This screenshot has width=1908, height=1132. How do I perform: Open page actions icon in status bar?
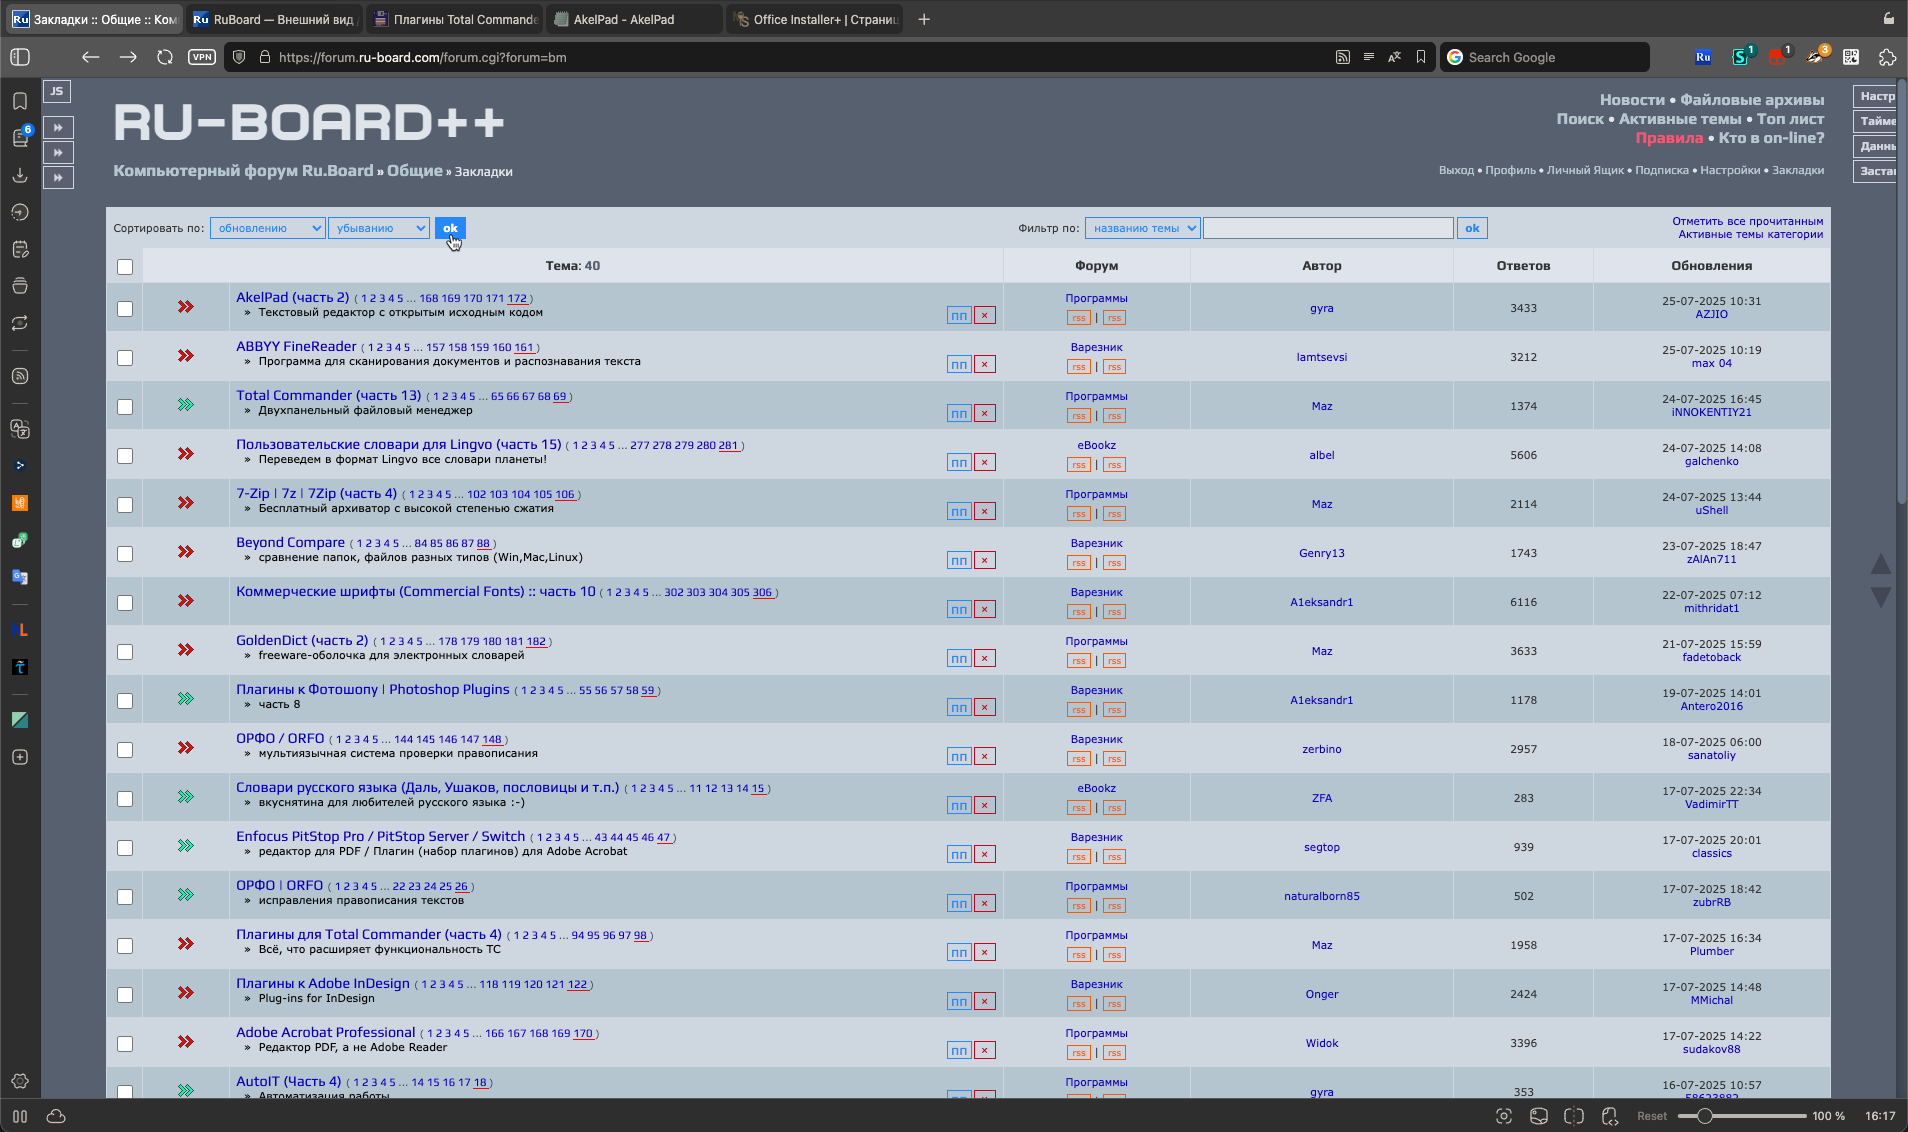point(1610,1116)
